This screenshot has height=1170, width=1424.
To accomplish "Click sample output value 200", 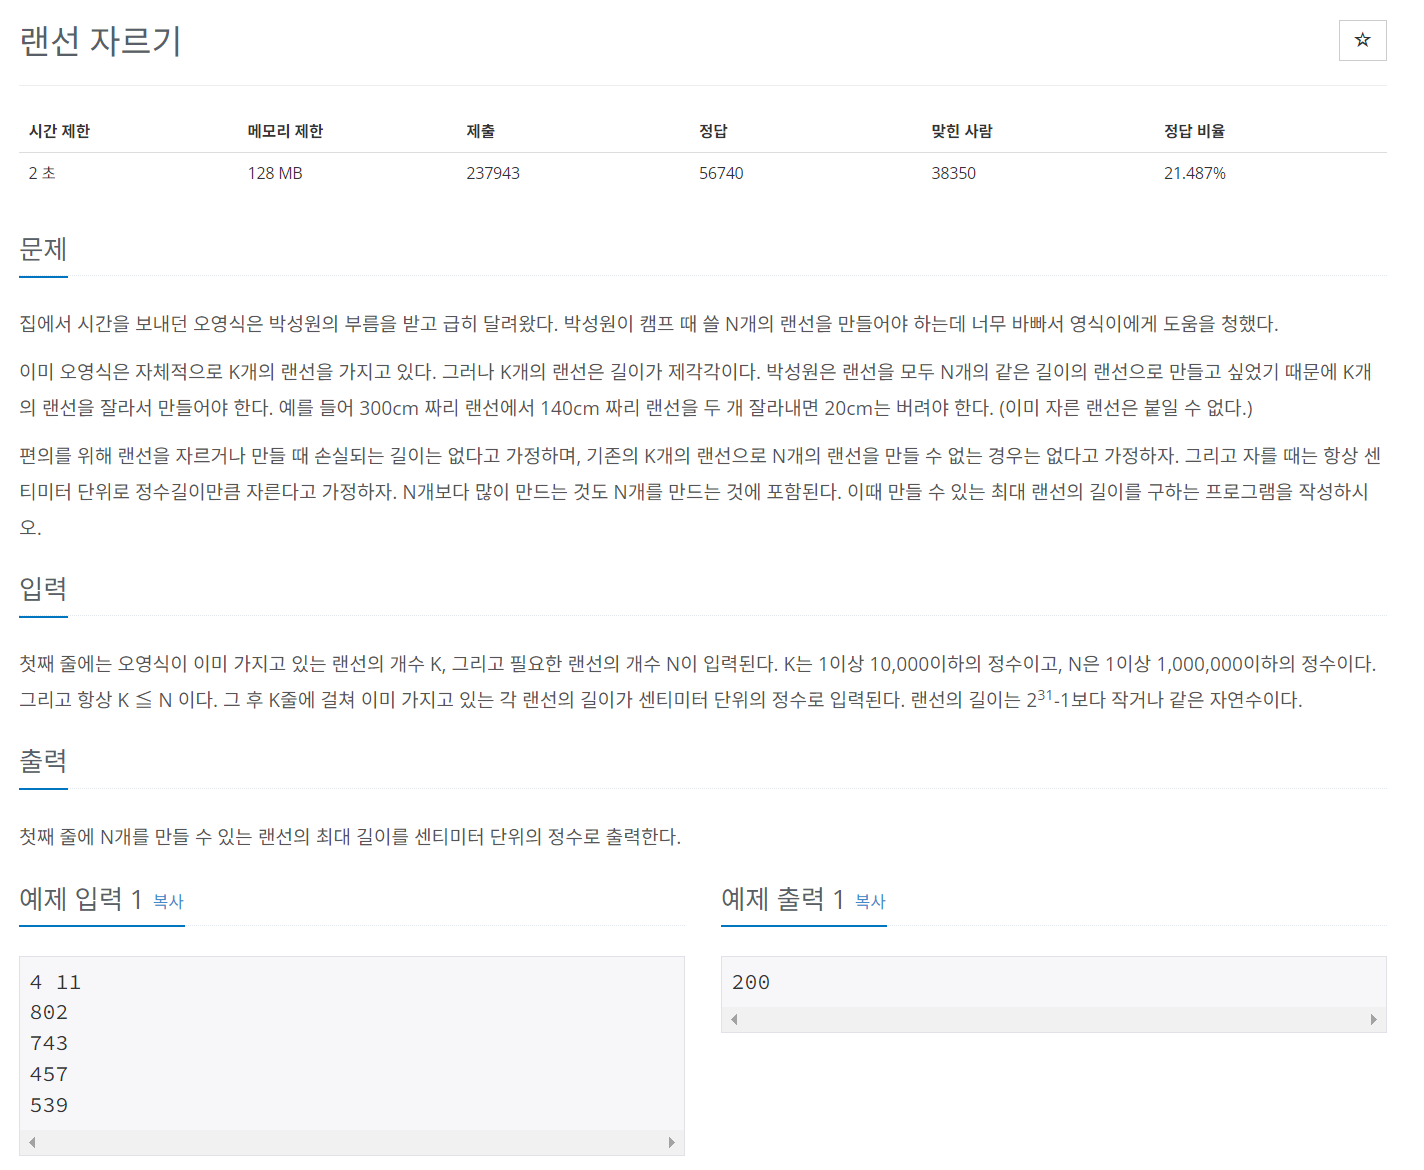I will (751, 982).
